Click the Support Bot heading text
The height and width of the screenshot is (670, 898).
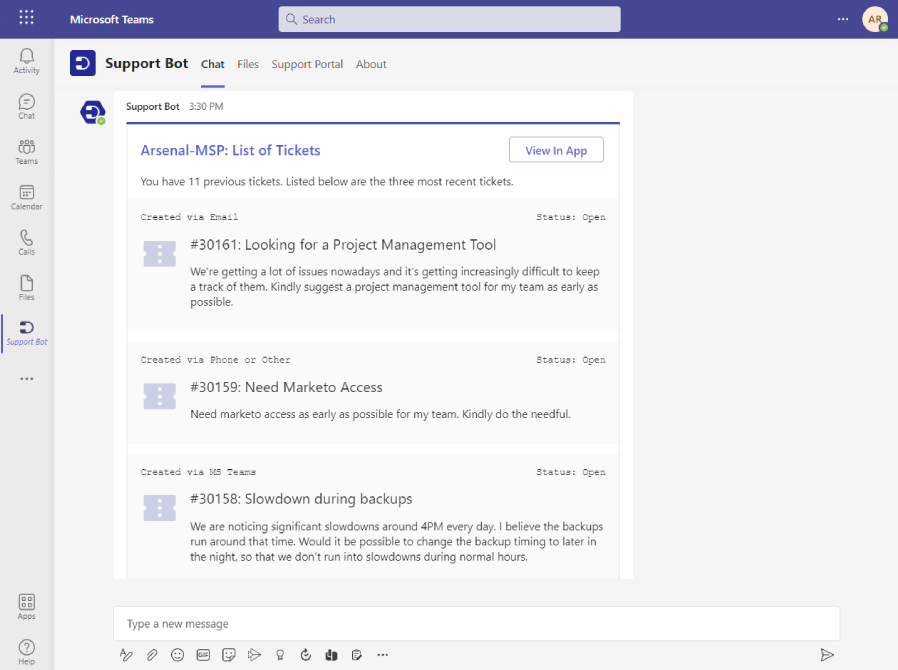click(147, 63)
